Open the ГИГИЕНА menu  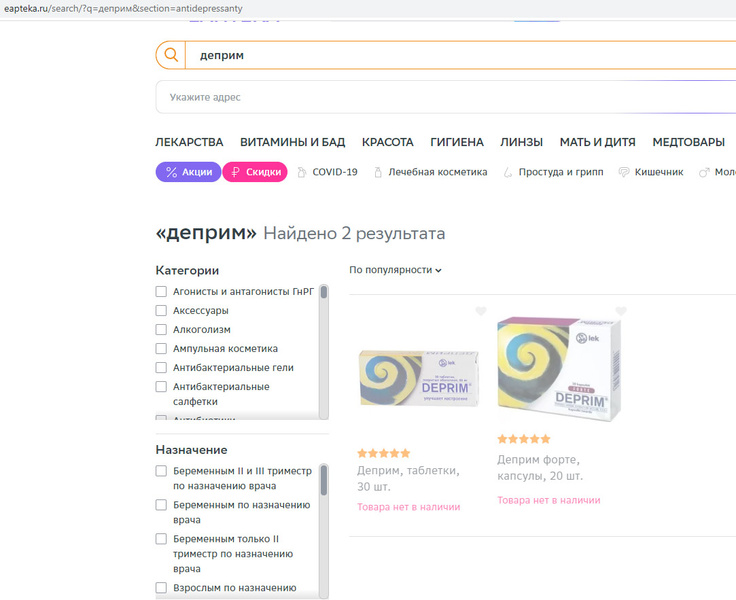coord(457,142)
